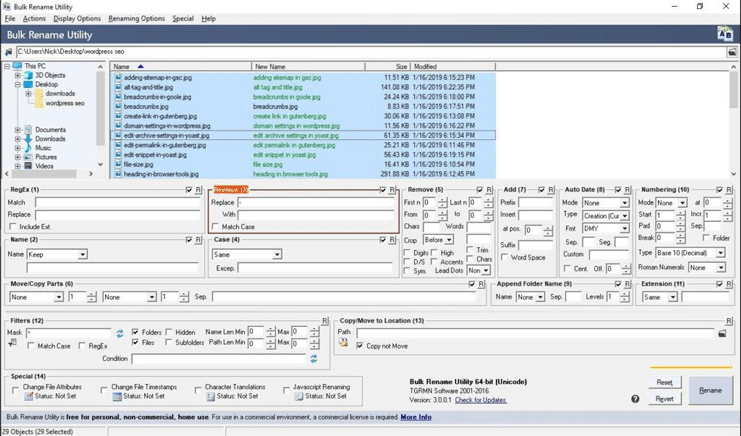Enable Change File Attributes checkbox
The width and height of the screenshot is (741, 436).
(x=16, y=390)
